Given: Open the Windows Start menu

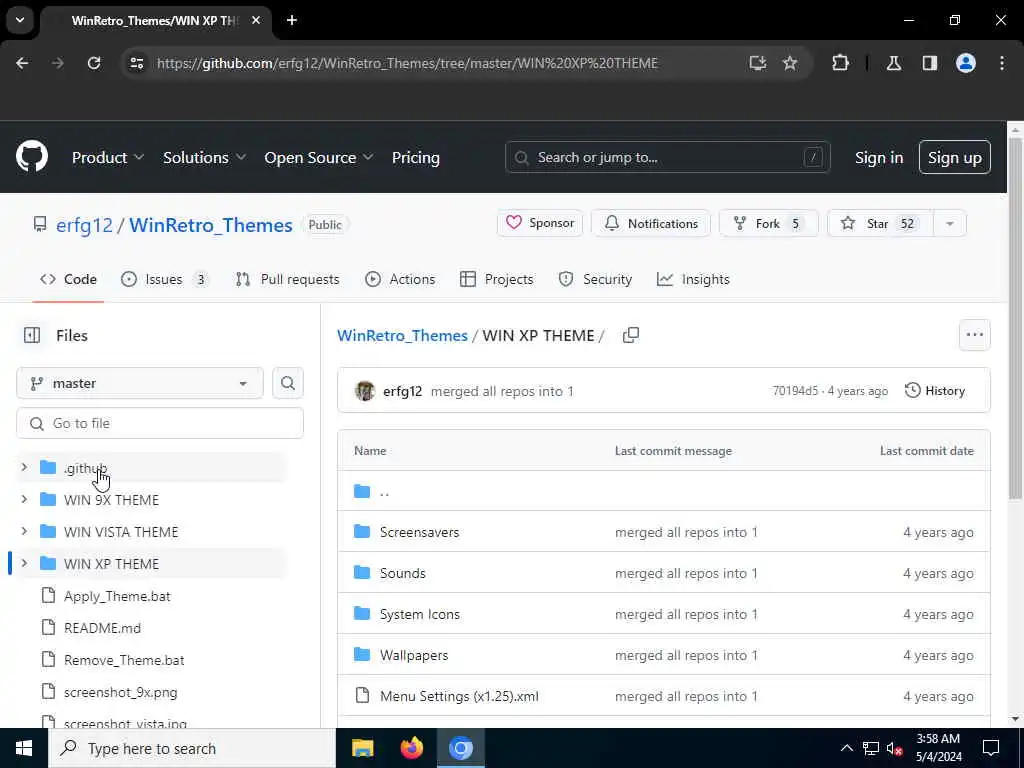Looking at the screenshot, I should coord(24,748).
